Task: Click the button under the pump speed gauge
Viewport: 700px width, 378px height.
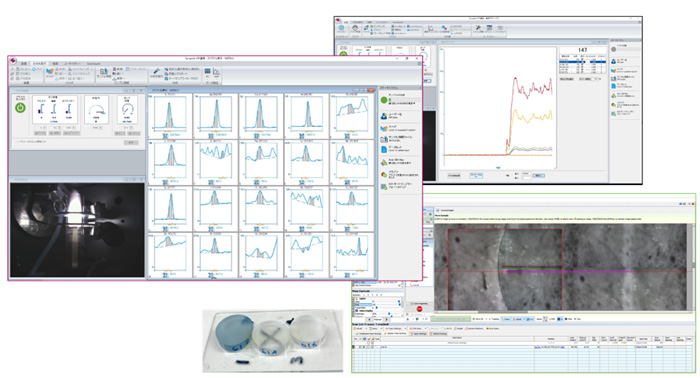Action: click(120, 133)
